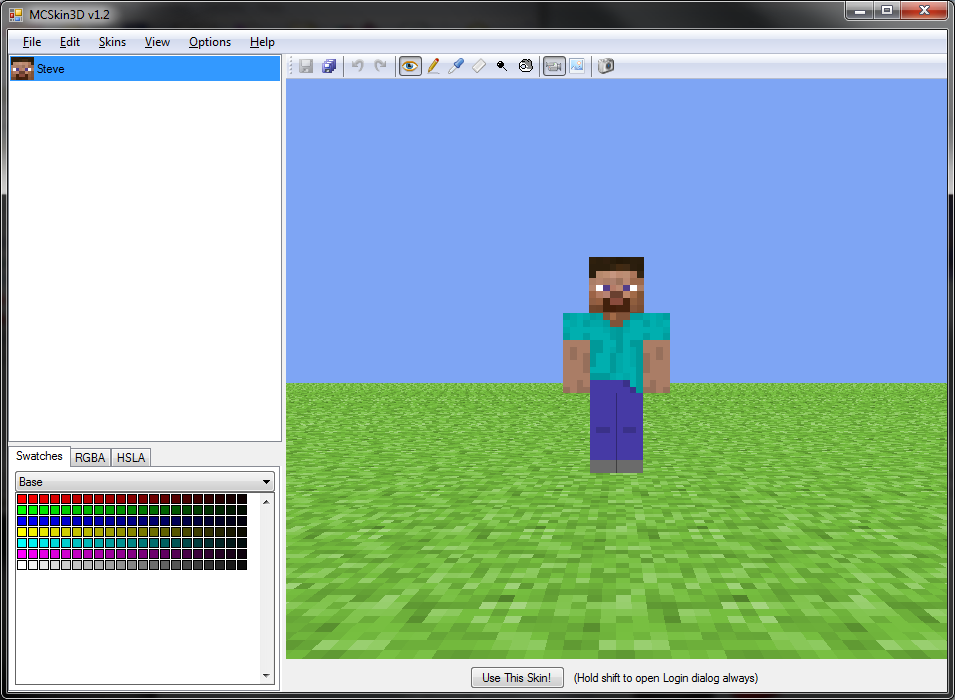The height and width of the screenshot is (700, 955).
Task: Switch to the HSLA color tab
Action: point(131,458)
